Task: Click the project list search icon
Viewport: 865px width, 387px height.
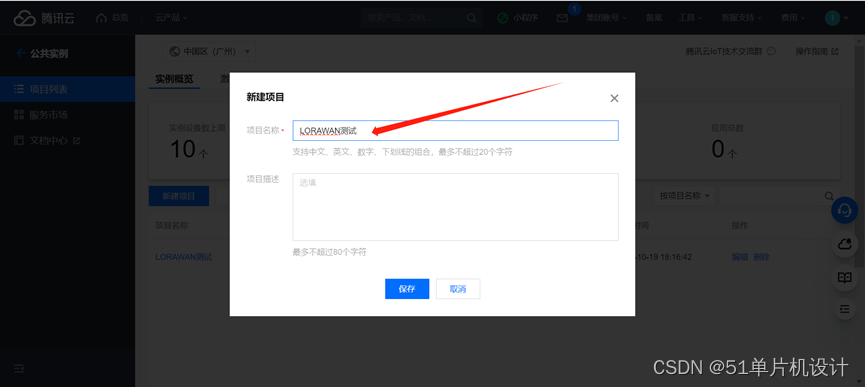Action: pos(828,196)
